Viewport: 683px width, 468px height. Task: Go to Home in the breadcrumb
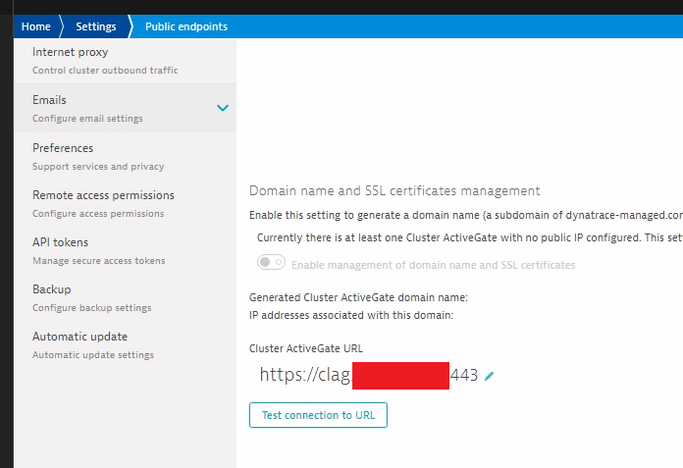[36, 26]
